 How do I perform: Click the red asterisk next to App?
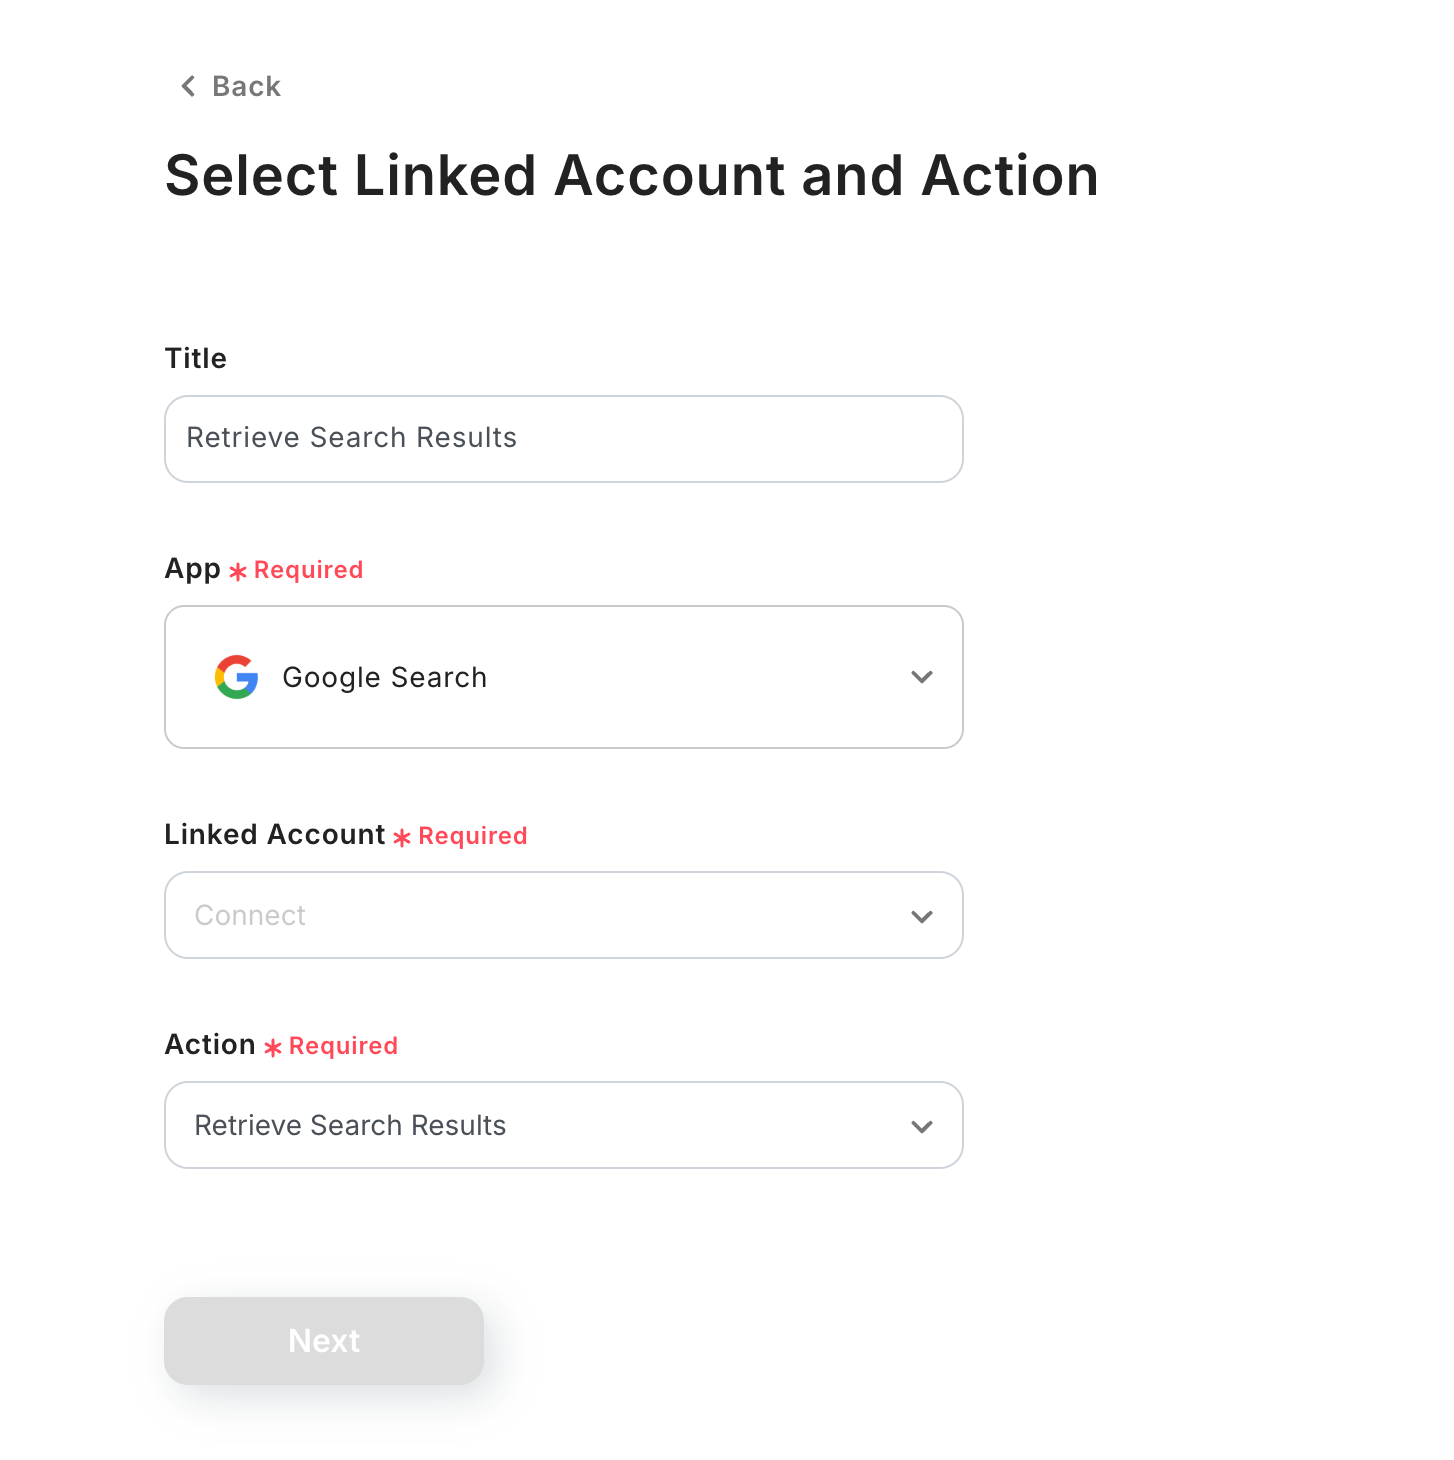(238, 572)
